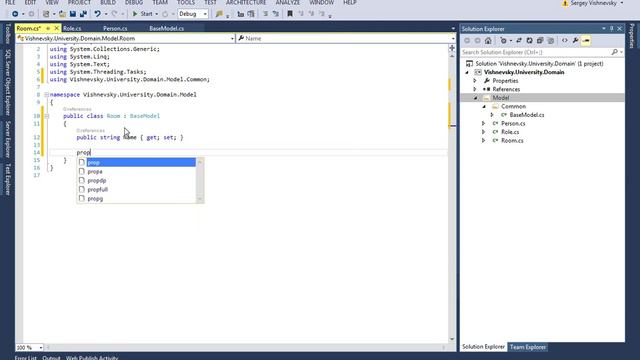Click the Solution Explorer Home icon
Viewport: 640px width, 360px height.
(488, 40)
